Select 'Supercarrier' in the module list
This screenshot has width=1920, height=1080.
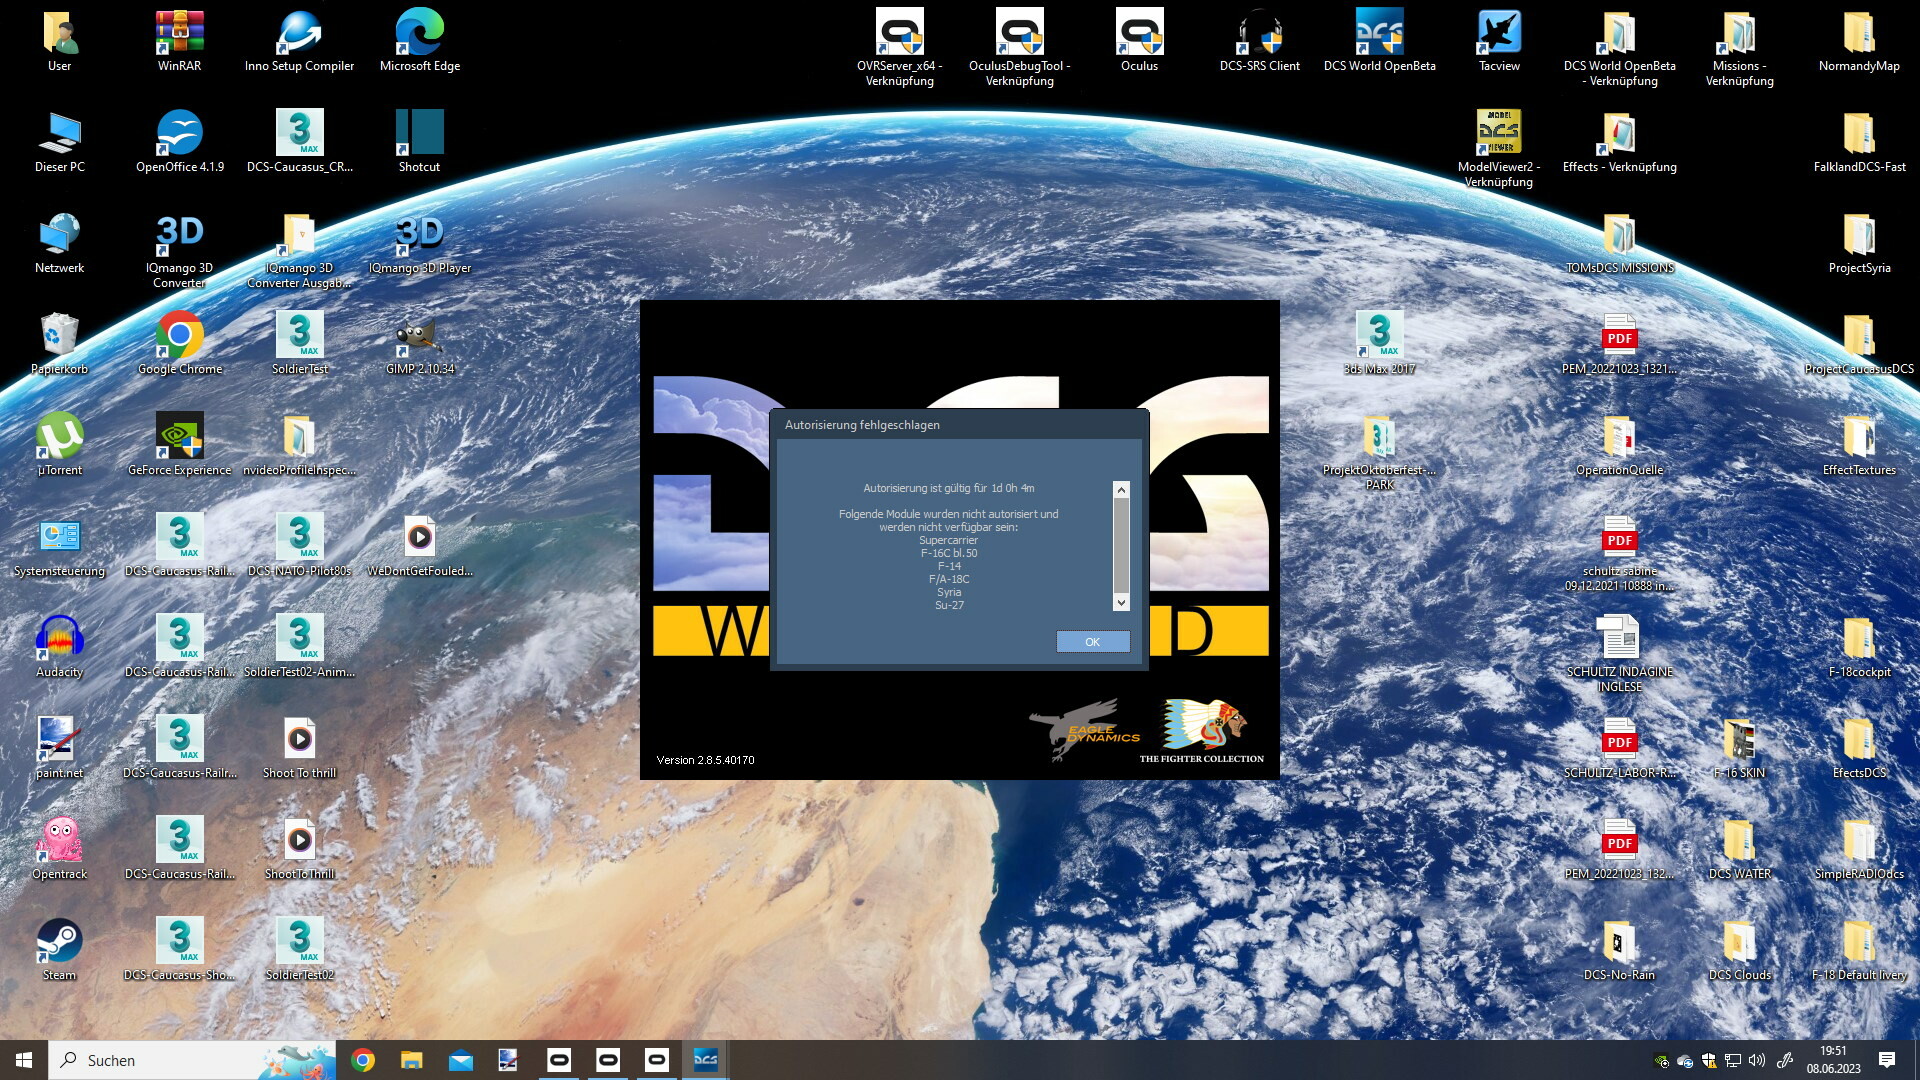click(x=948, y=540)
